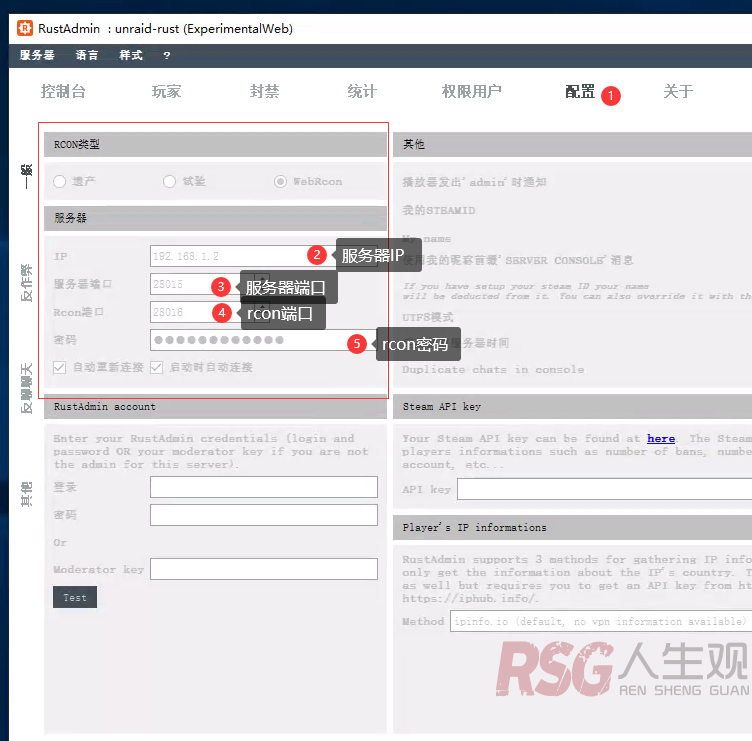The height and width of the screenshot is (741, 752).
Task: Click the 我的STEAMID label
Action: [438, 210]
